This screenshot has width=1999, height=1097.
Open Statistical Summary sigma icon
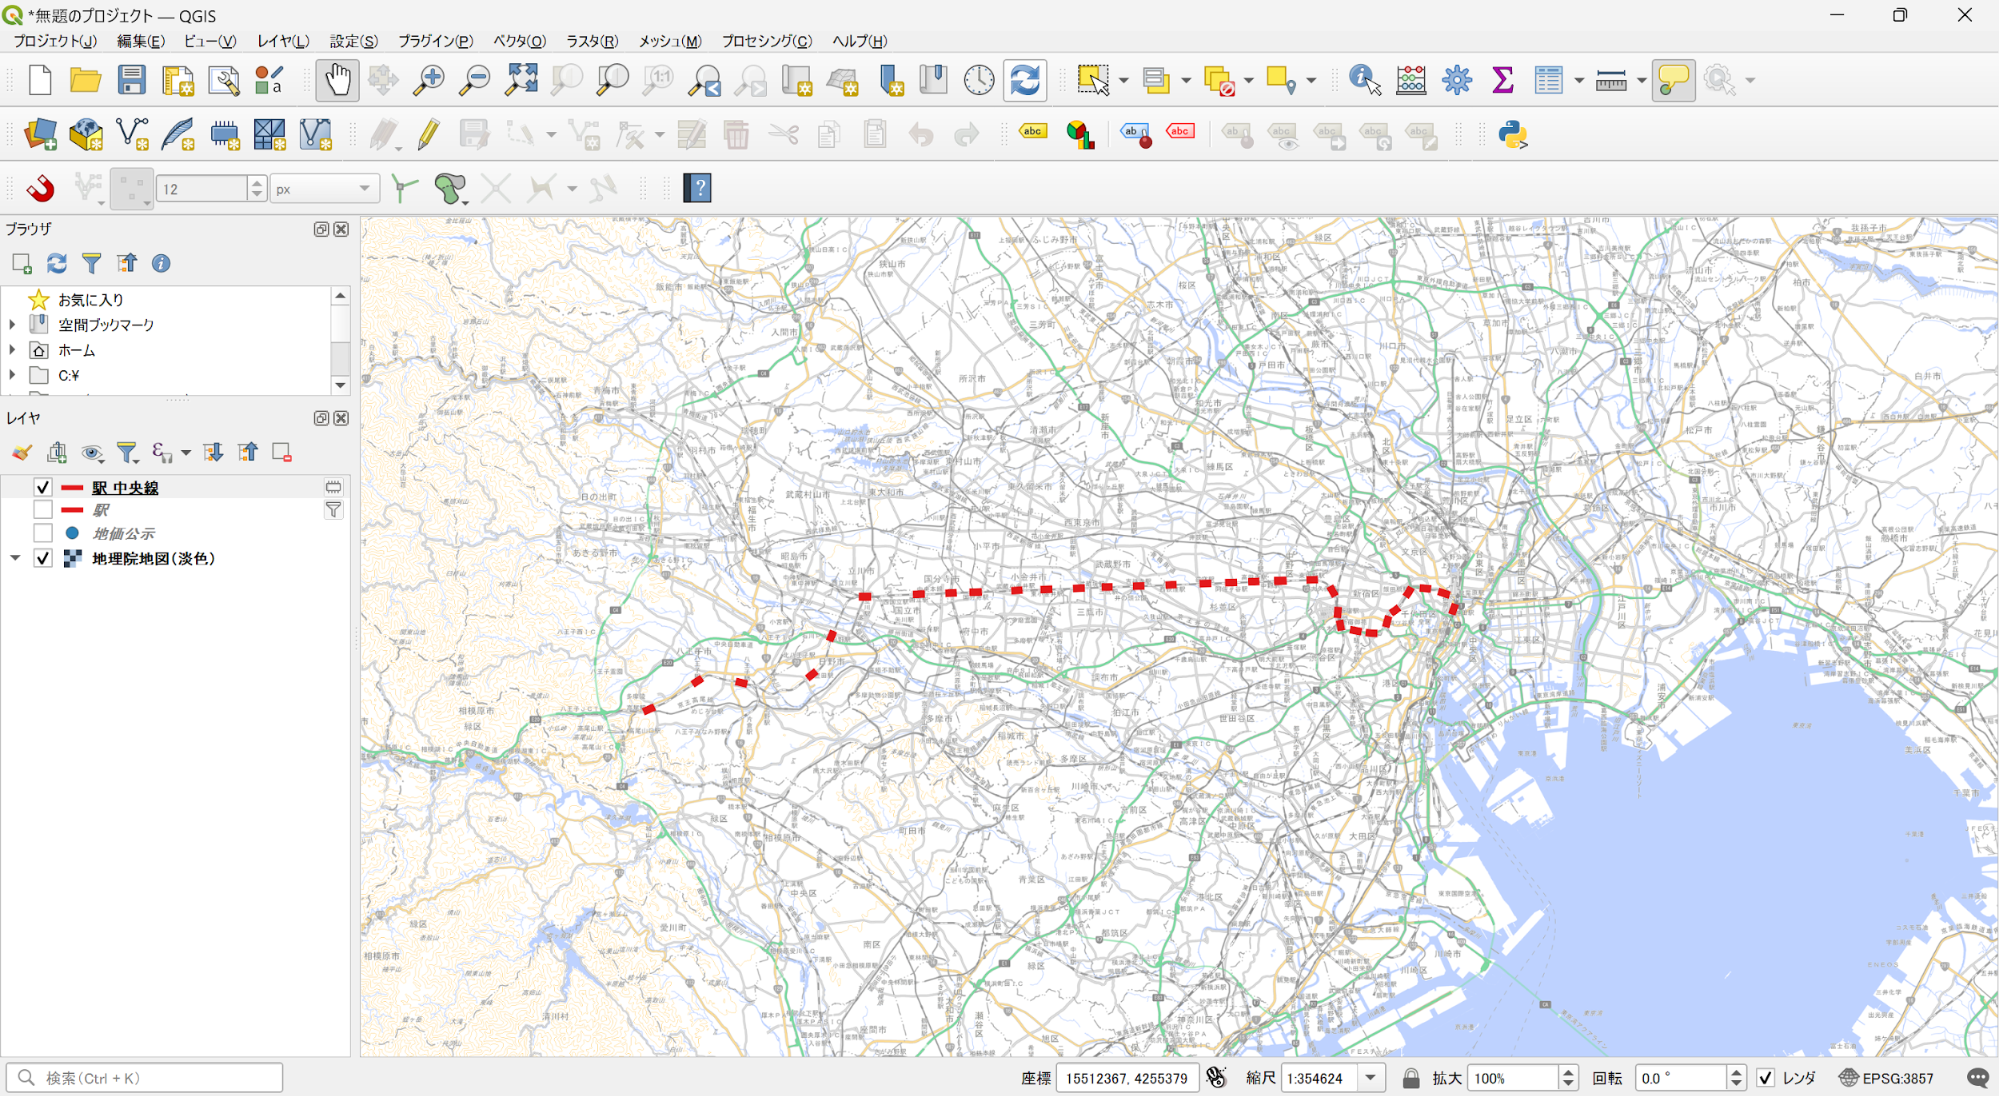pyautogui.click(x=1502, y=80)
